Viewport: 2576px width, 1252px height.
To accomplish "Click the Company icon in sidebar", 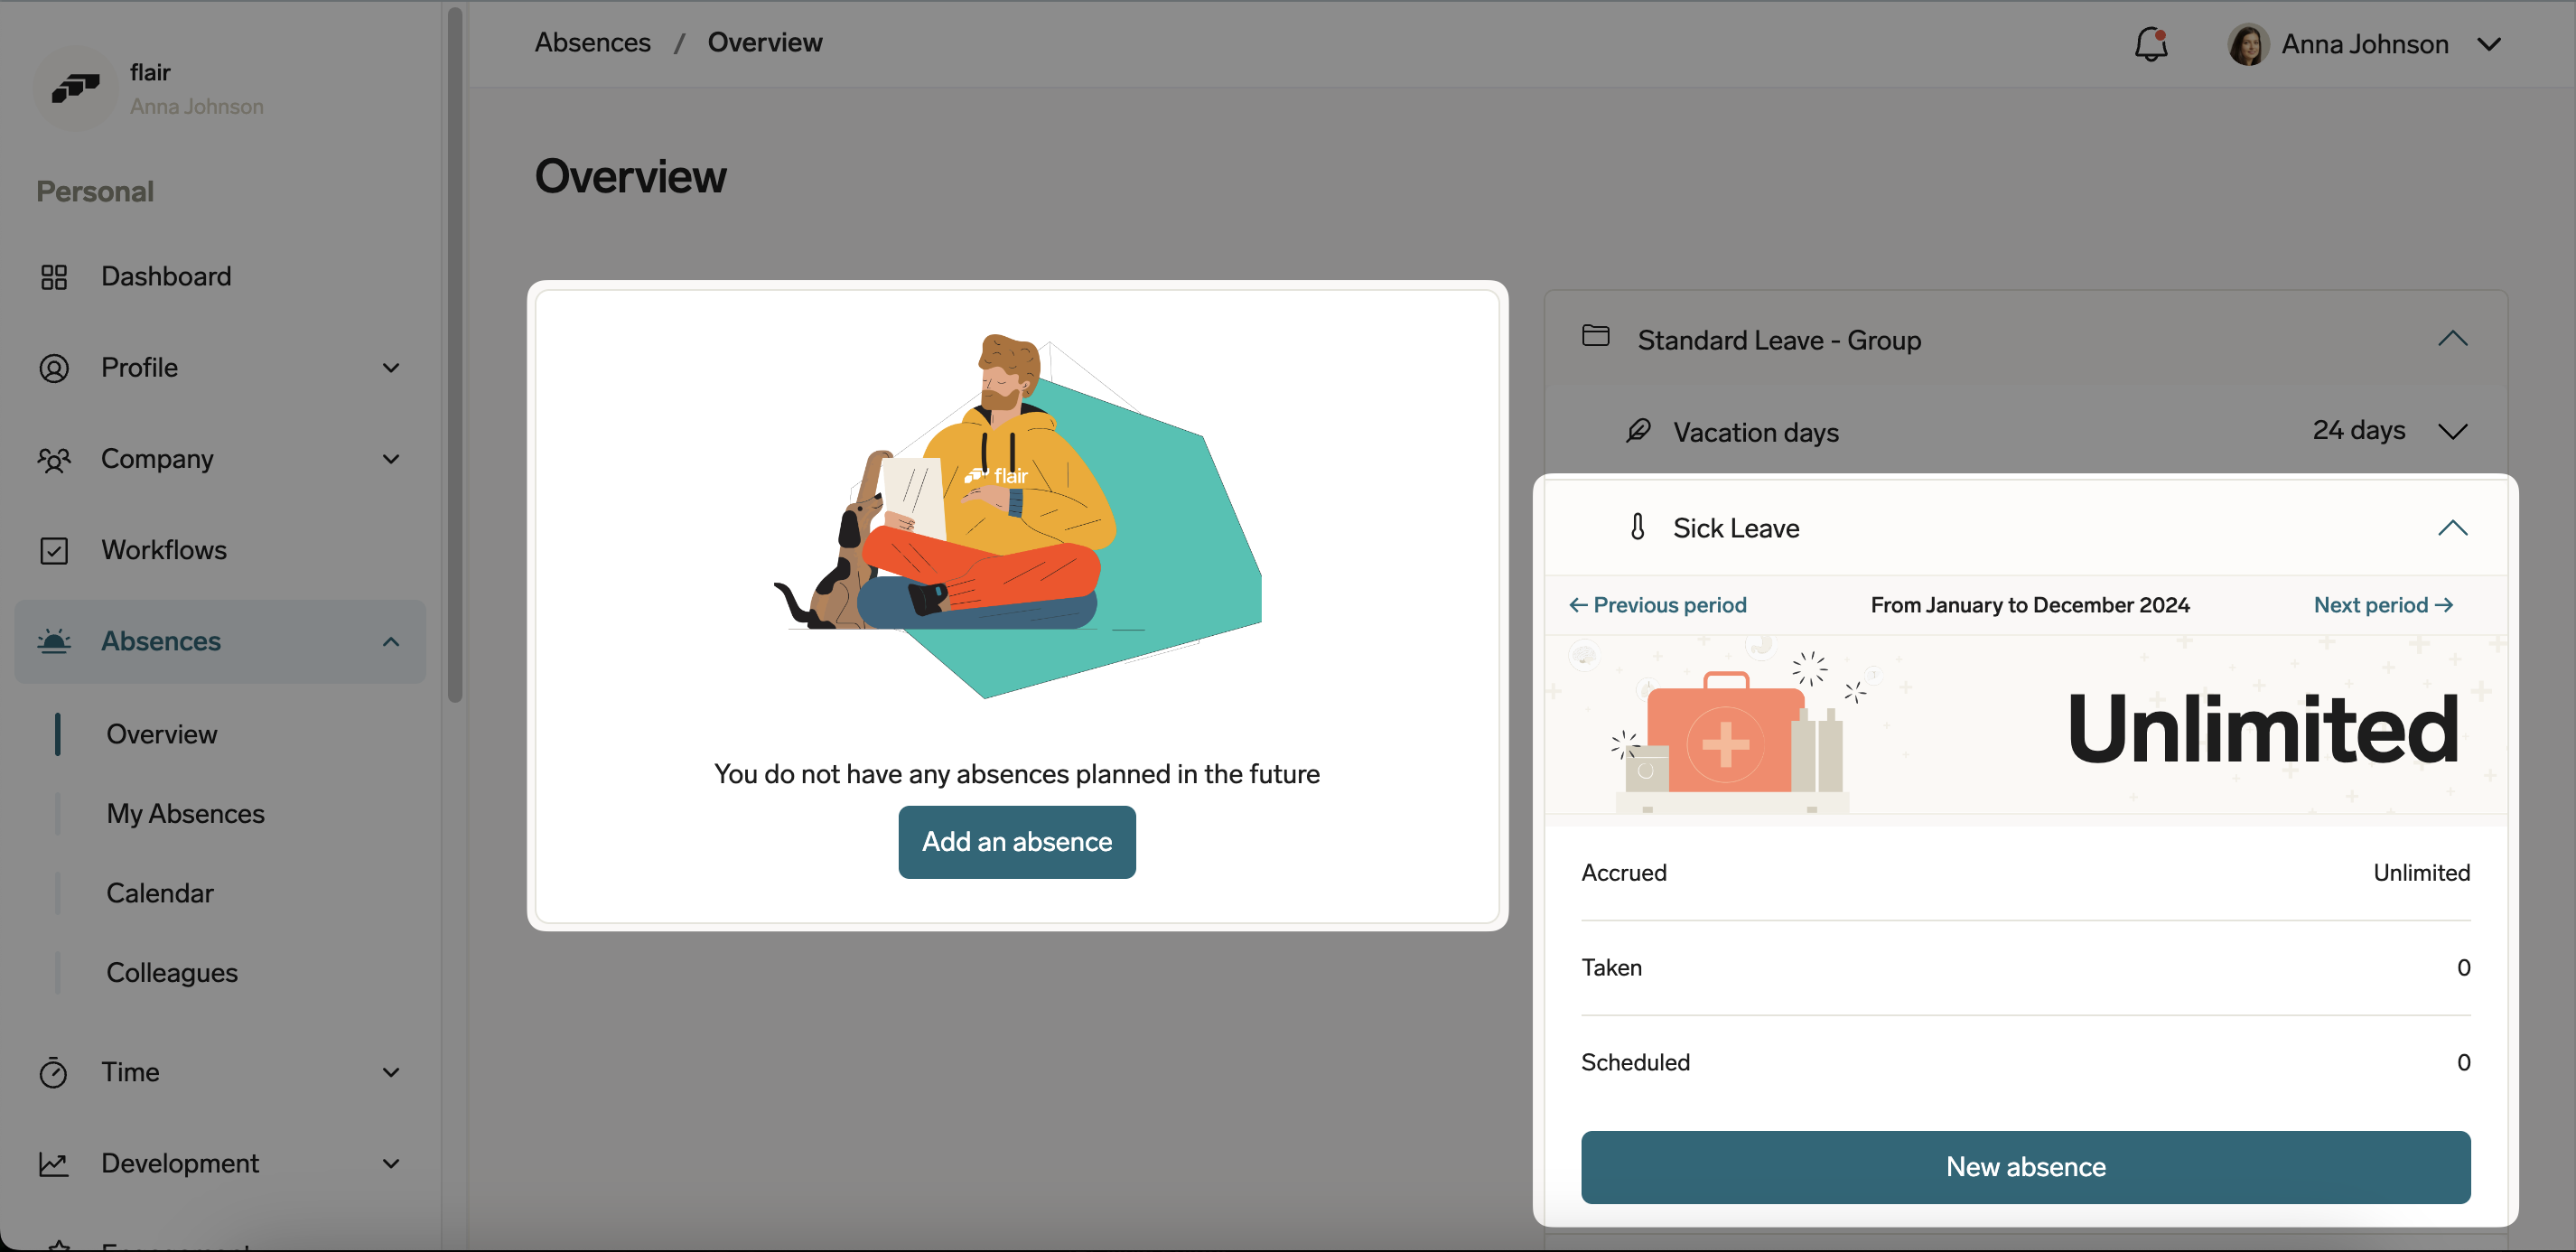I will coord(54,459).
